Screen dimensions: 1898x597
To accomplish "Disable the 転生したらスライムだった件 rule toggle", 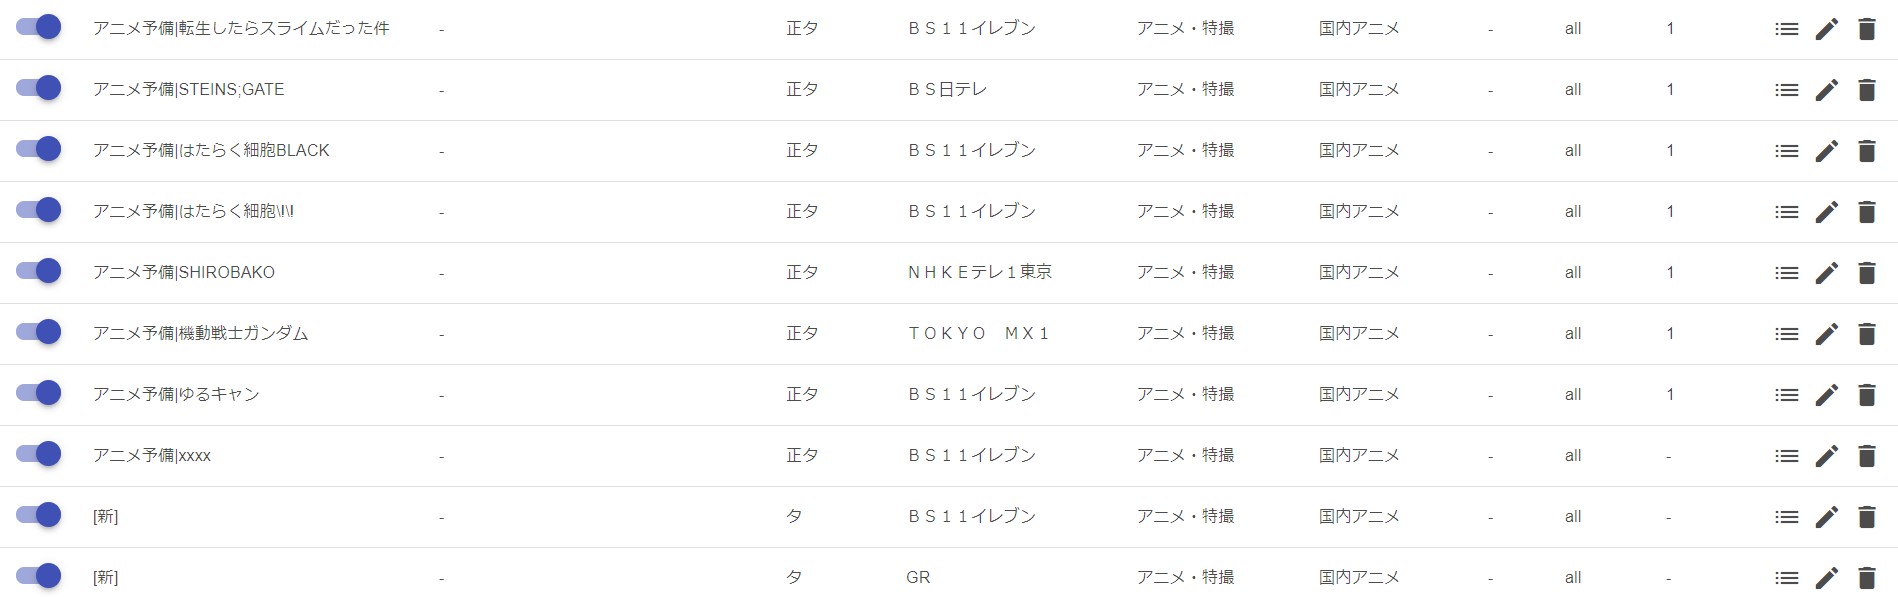I will click(38, 27).
